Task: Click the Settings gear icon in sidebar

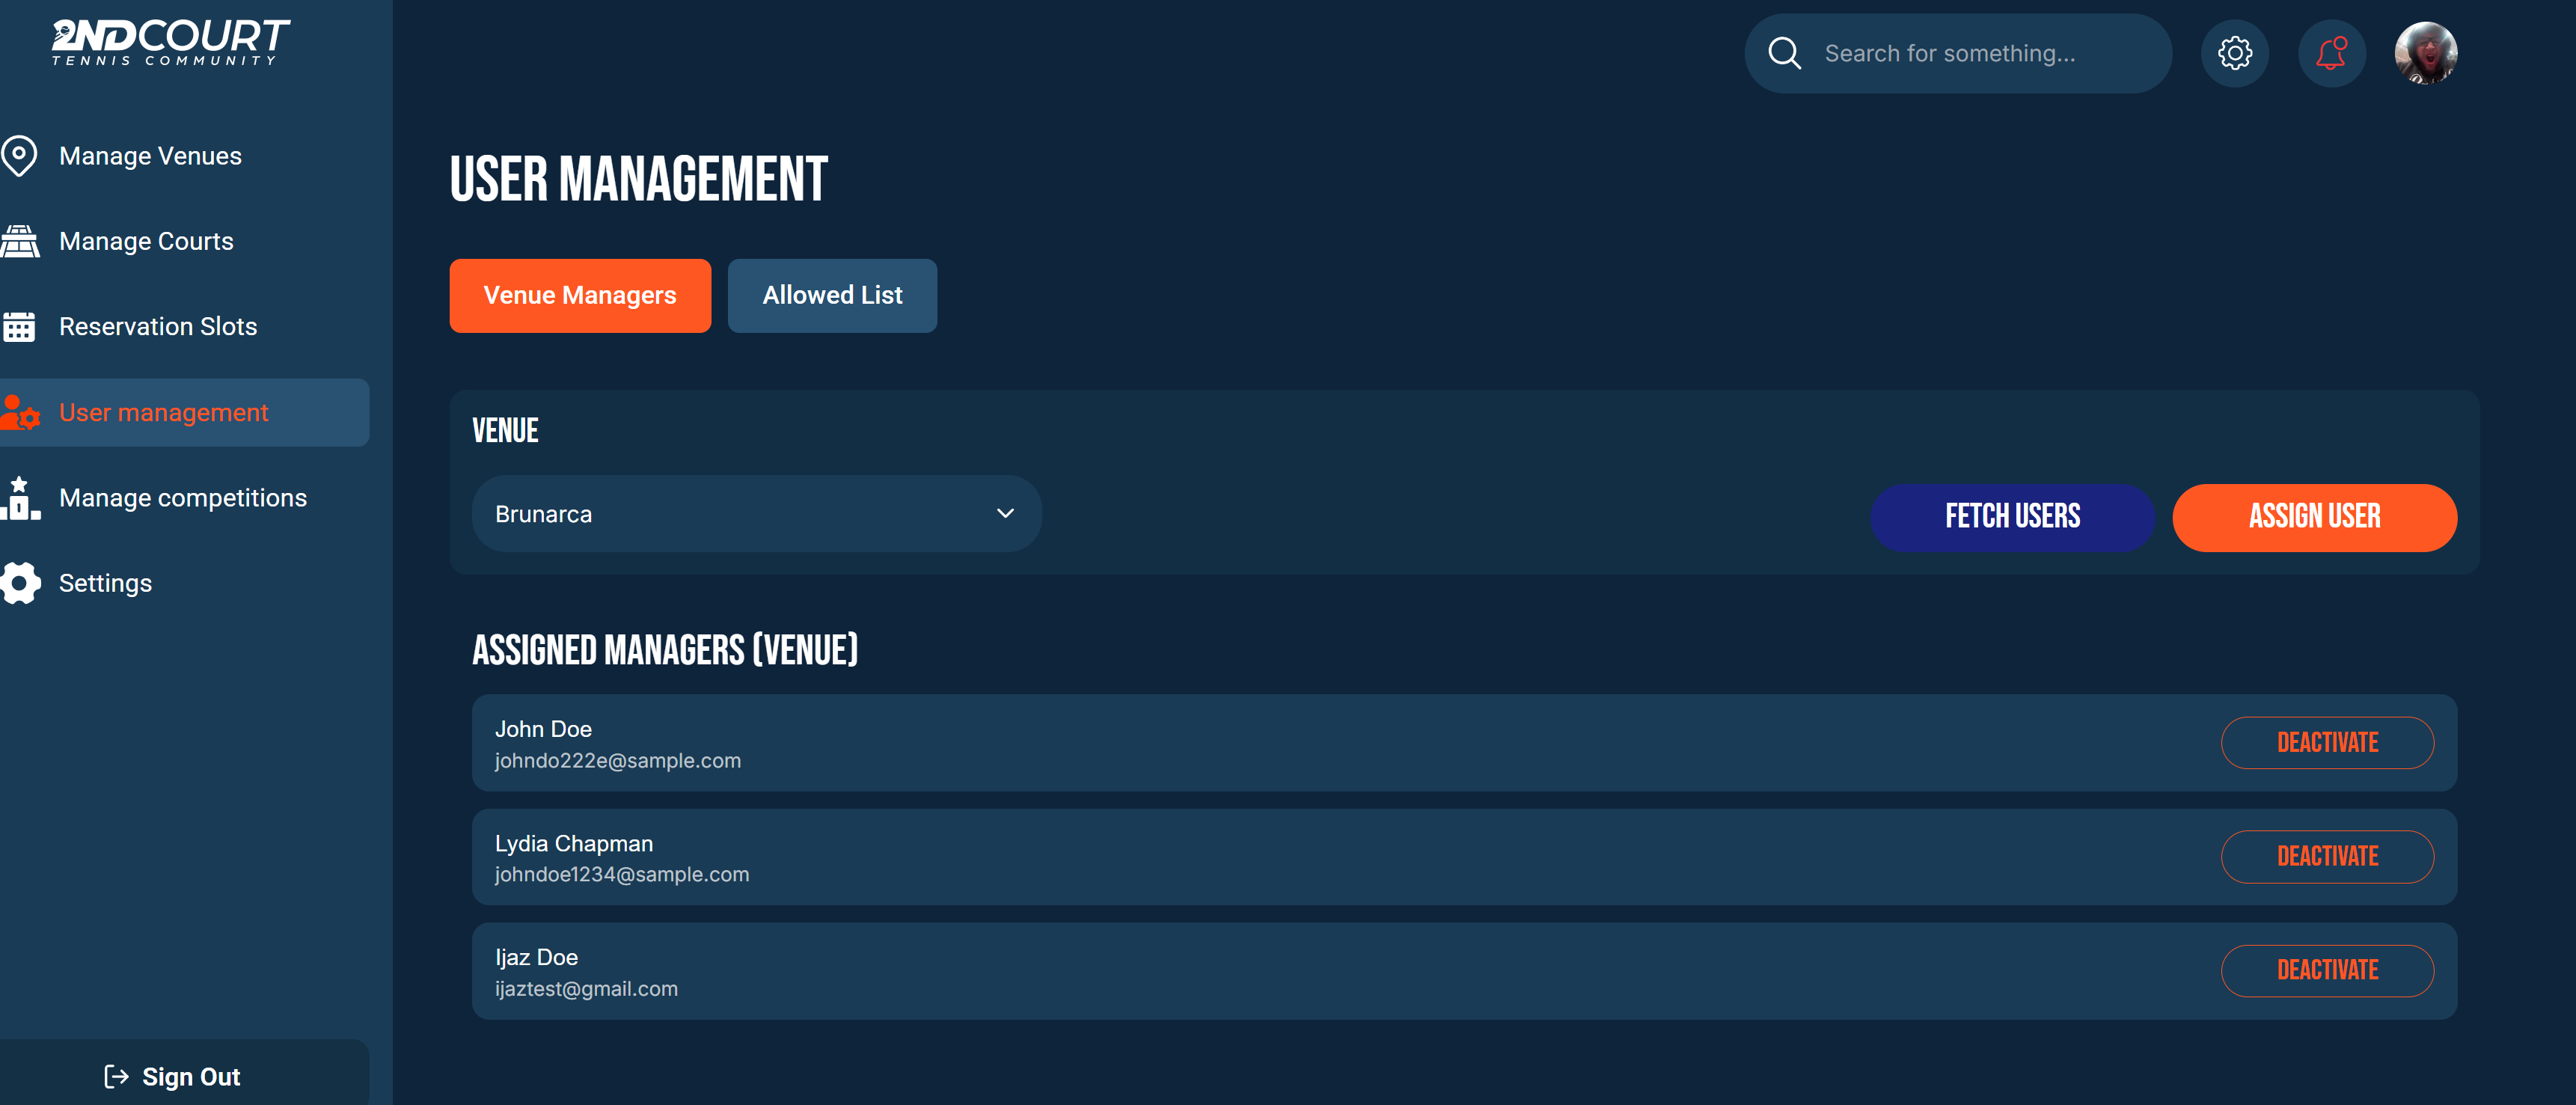Action: (x=19, y=583)
